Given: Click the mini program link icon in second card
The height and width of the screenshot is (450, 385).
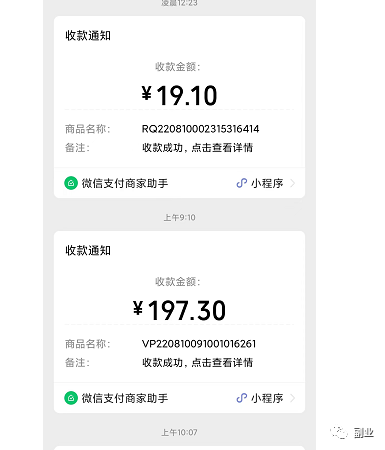Looking at the screenshot, I should pyautogui.click(x=242, y=398).
